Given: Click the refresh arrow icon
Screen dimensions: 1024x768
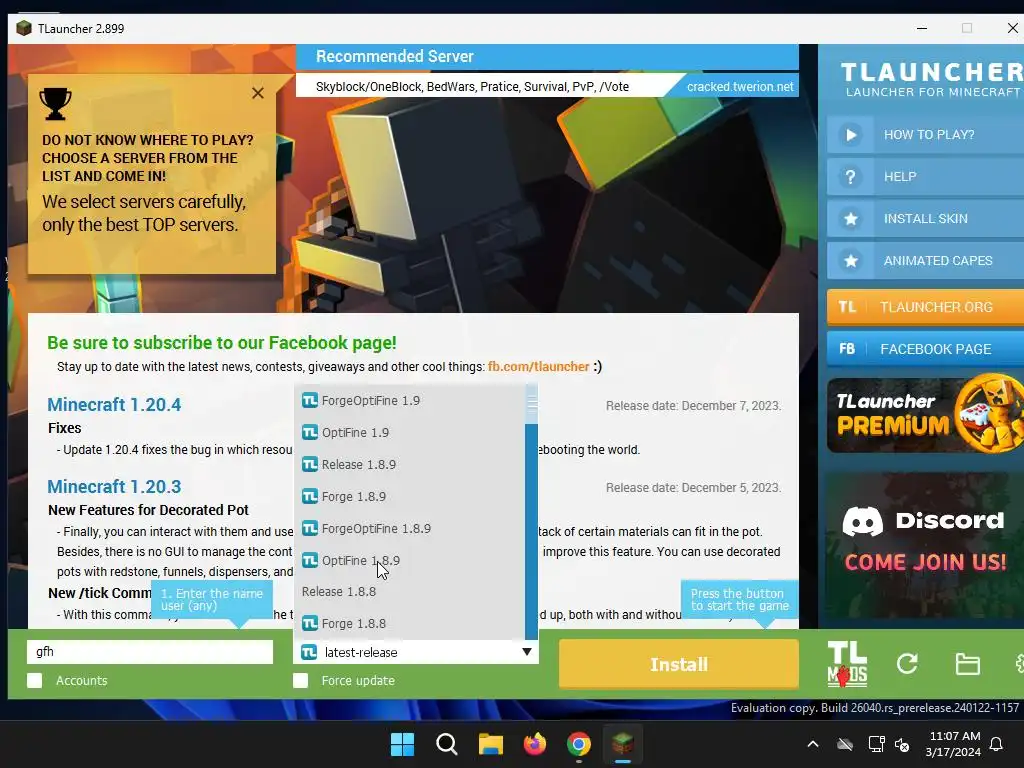Looking at the screenshot, I should tap(907, 664).
